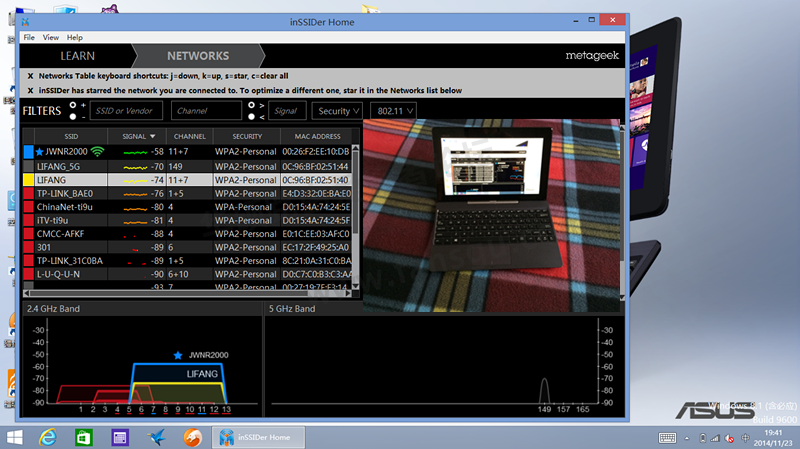Click MAC address 00:26:F2:EE:10:DB
800x449 pixels.
(316, 152)
